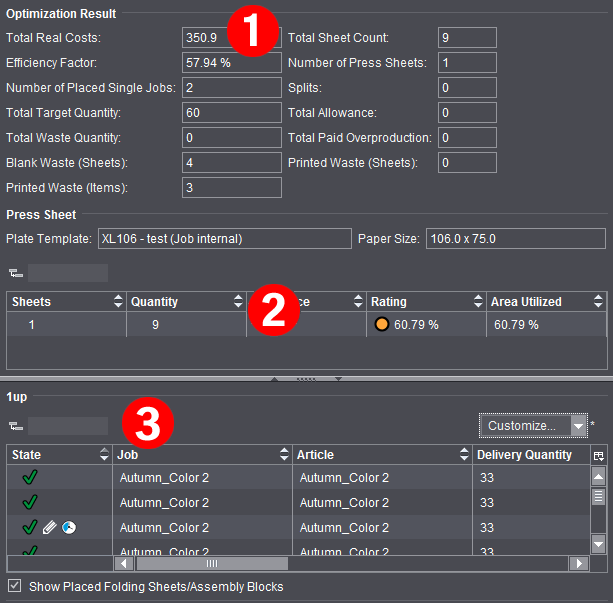Click the attachment paperclip icon in State column

[50, 528]
